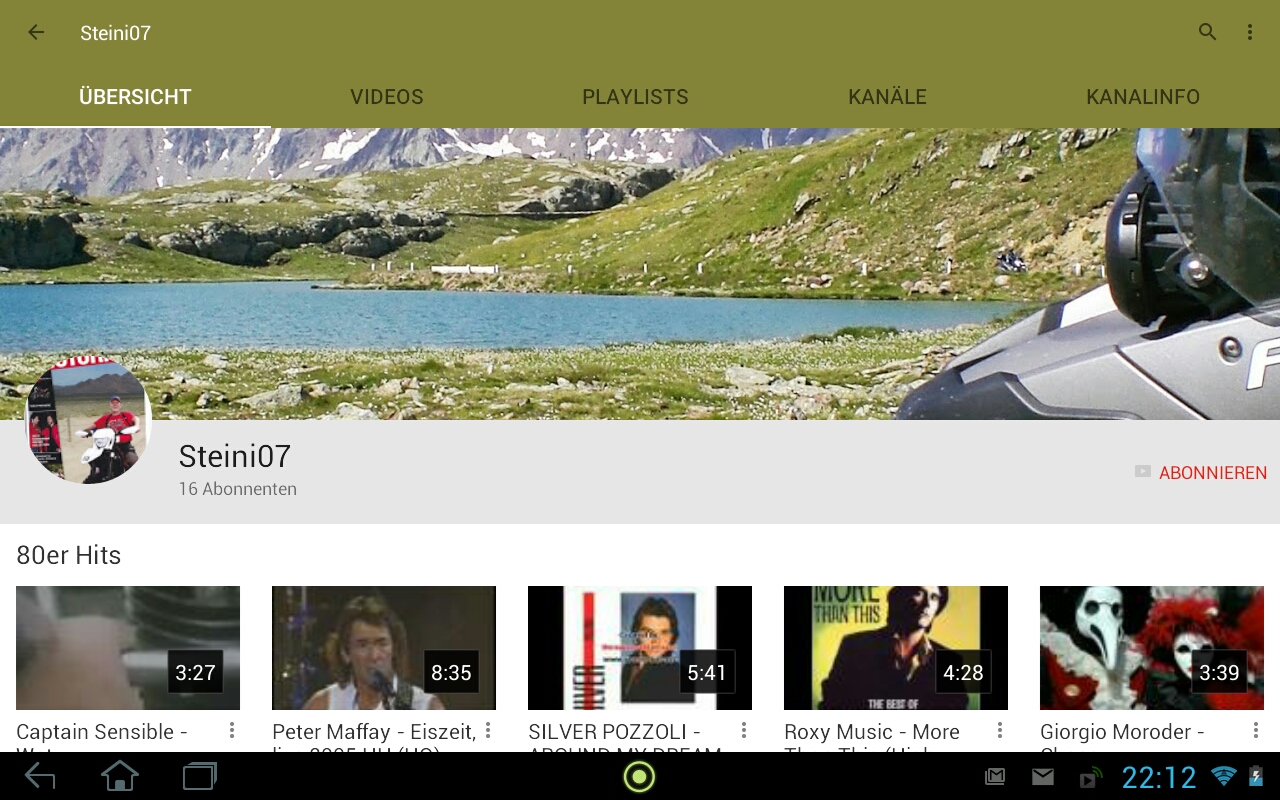The width and height of the screenshot is (1280, 800).
Task: Play the Captain Sensible video thumbnail
Action: point(128,648)
